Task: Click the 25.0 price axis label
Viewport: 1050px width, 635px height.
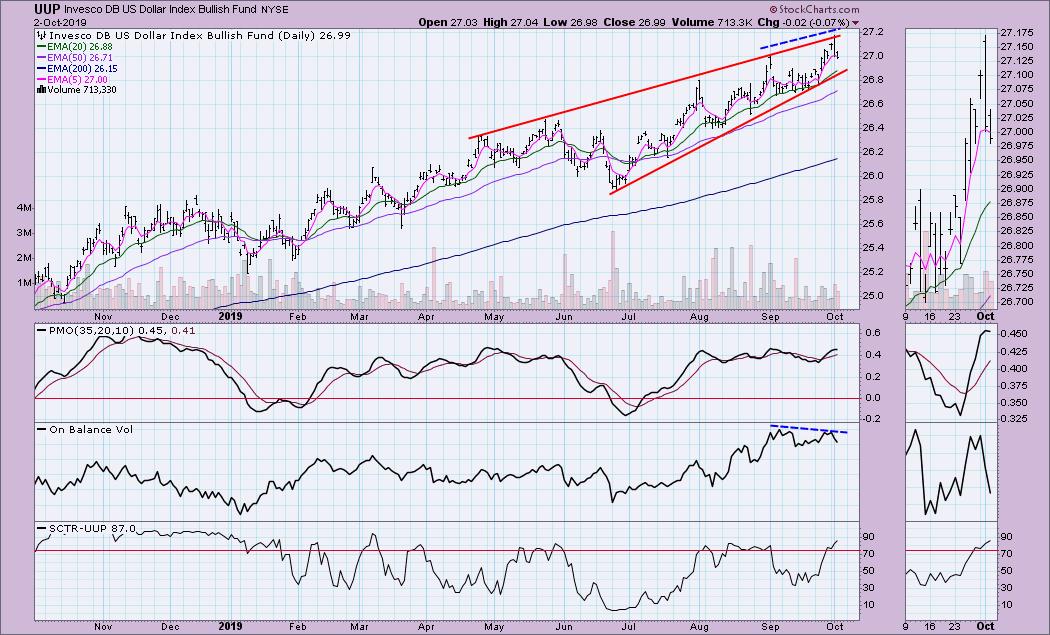Action: tap(871, 296)
